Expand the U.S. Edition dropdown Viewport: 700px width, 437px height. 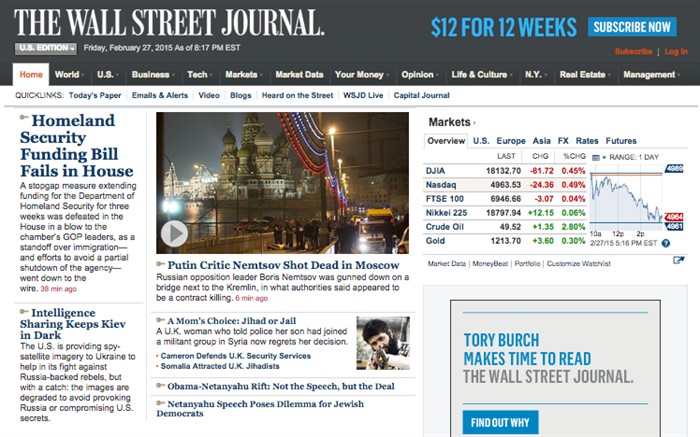click(46, 47)
